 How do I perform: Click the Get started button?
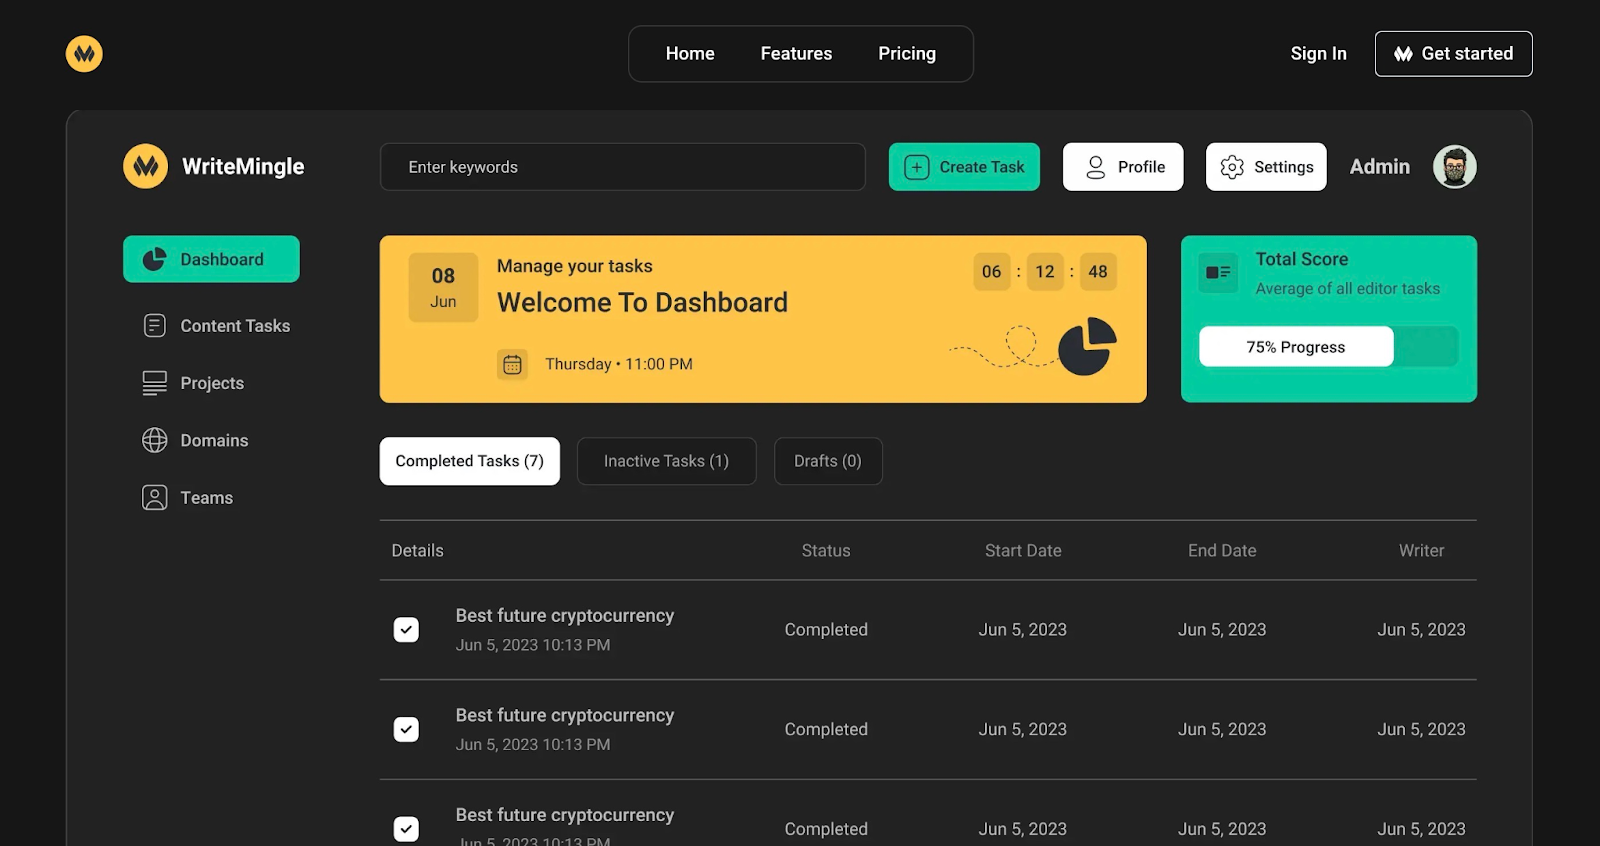pyautogui.click(x=1453, y=54)
